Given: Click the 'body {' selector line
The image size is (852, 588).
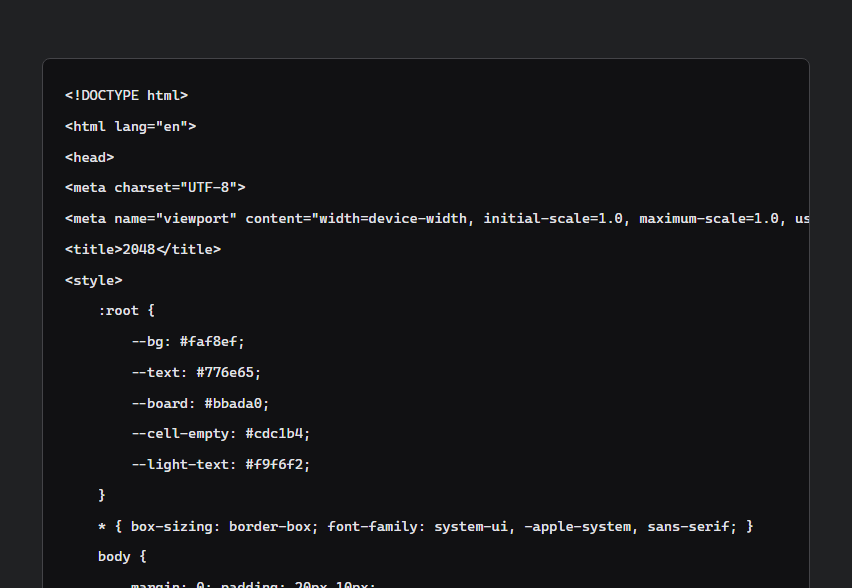Looking at the screenshot, I should (x=122, y=557).
